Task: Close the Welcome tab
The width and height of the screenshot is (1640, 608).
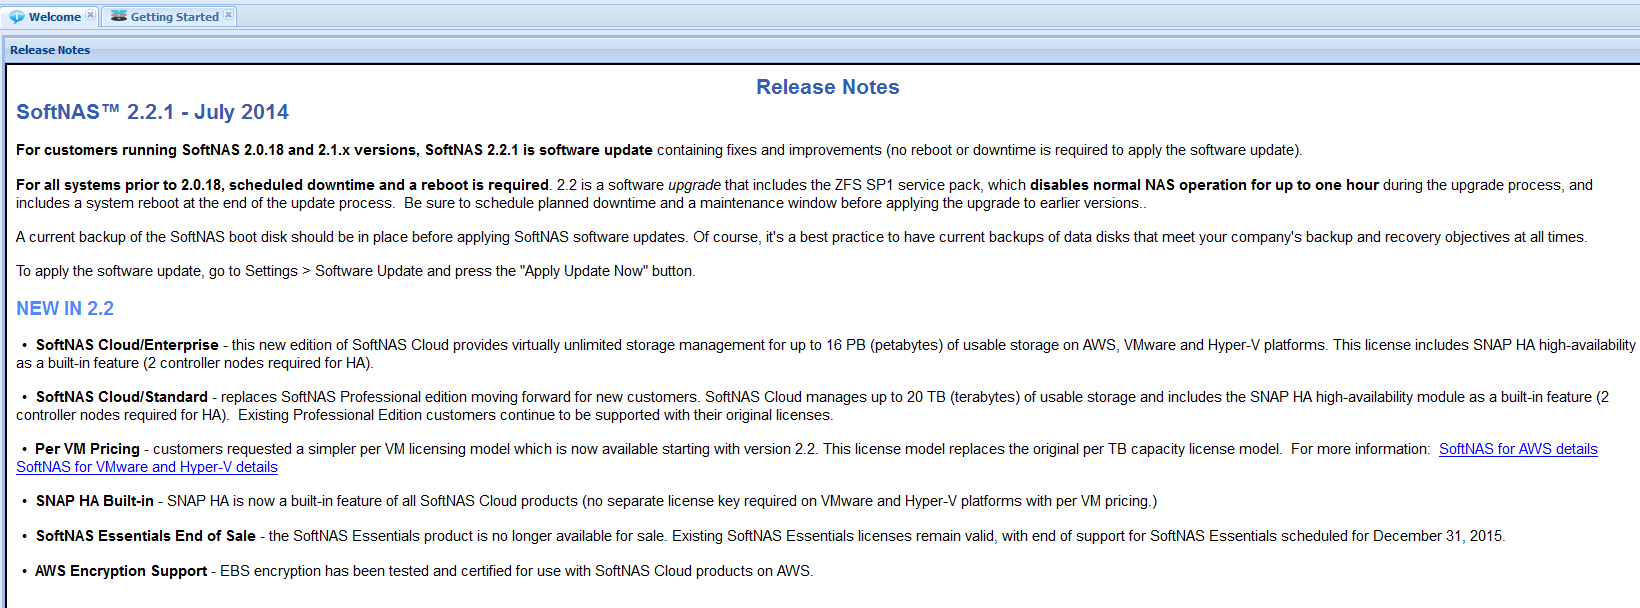Action: tap(90, 15)
